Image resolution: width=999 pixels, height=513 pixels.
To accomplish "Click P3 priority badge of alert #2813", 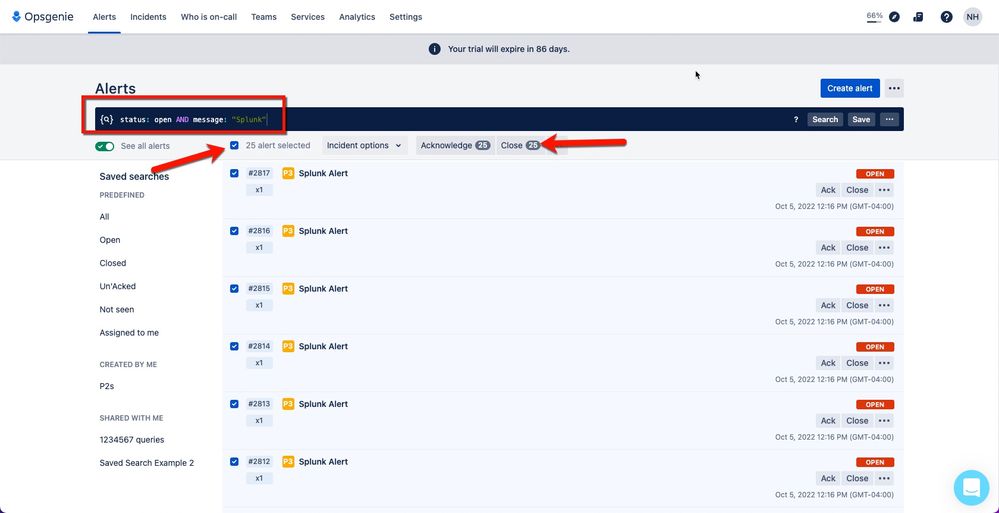I will (288, 404).
